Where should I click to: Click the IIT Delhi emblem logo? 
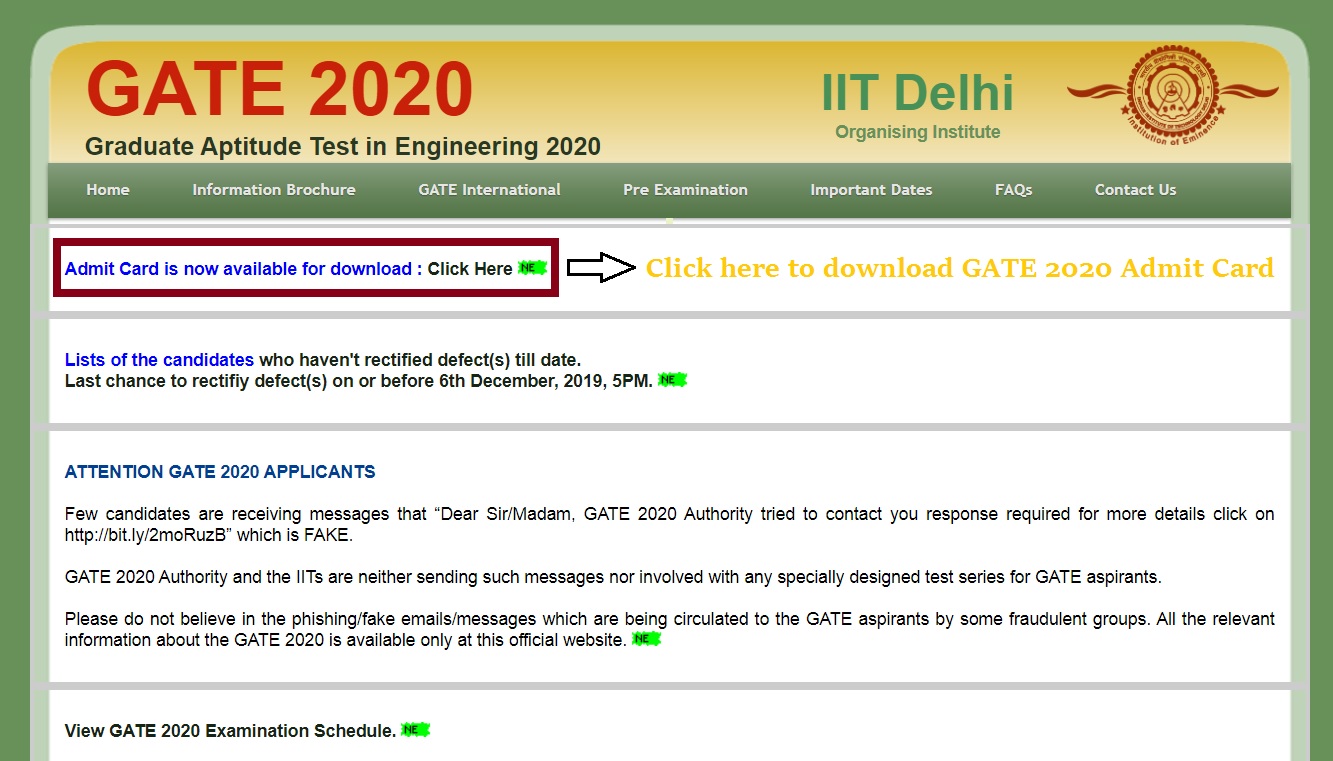click(x=1171, y=94)
